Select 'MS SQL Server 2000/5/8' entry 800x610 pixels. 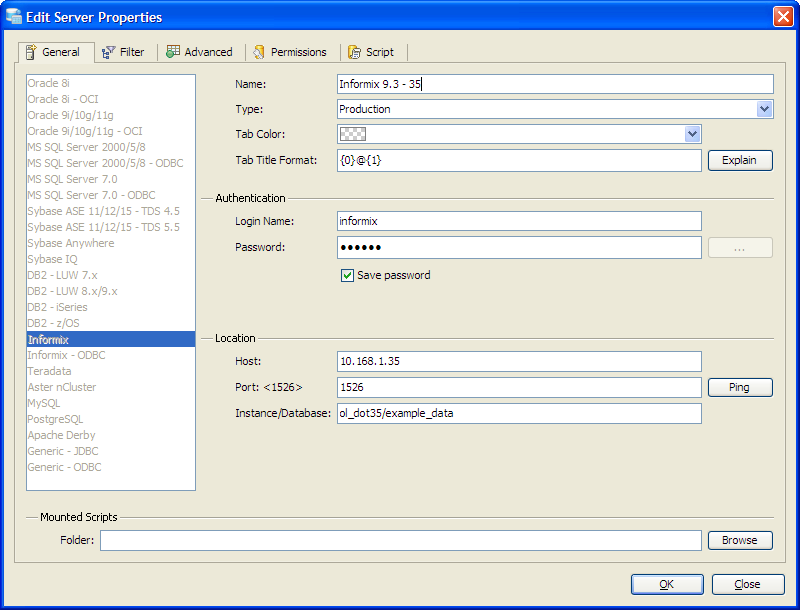click(111, 147)
